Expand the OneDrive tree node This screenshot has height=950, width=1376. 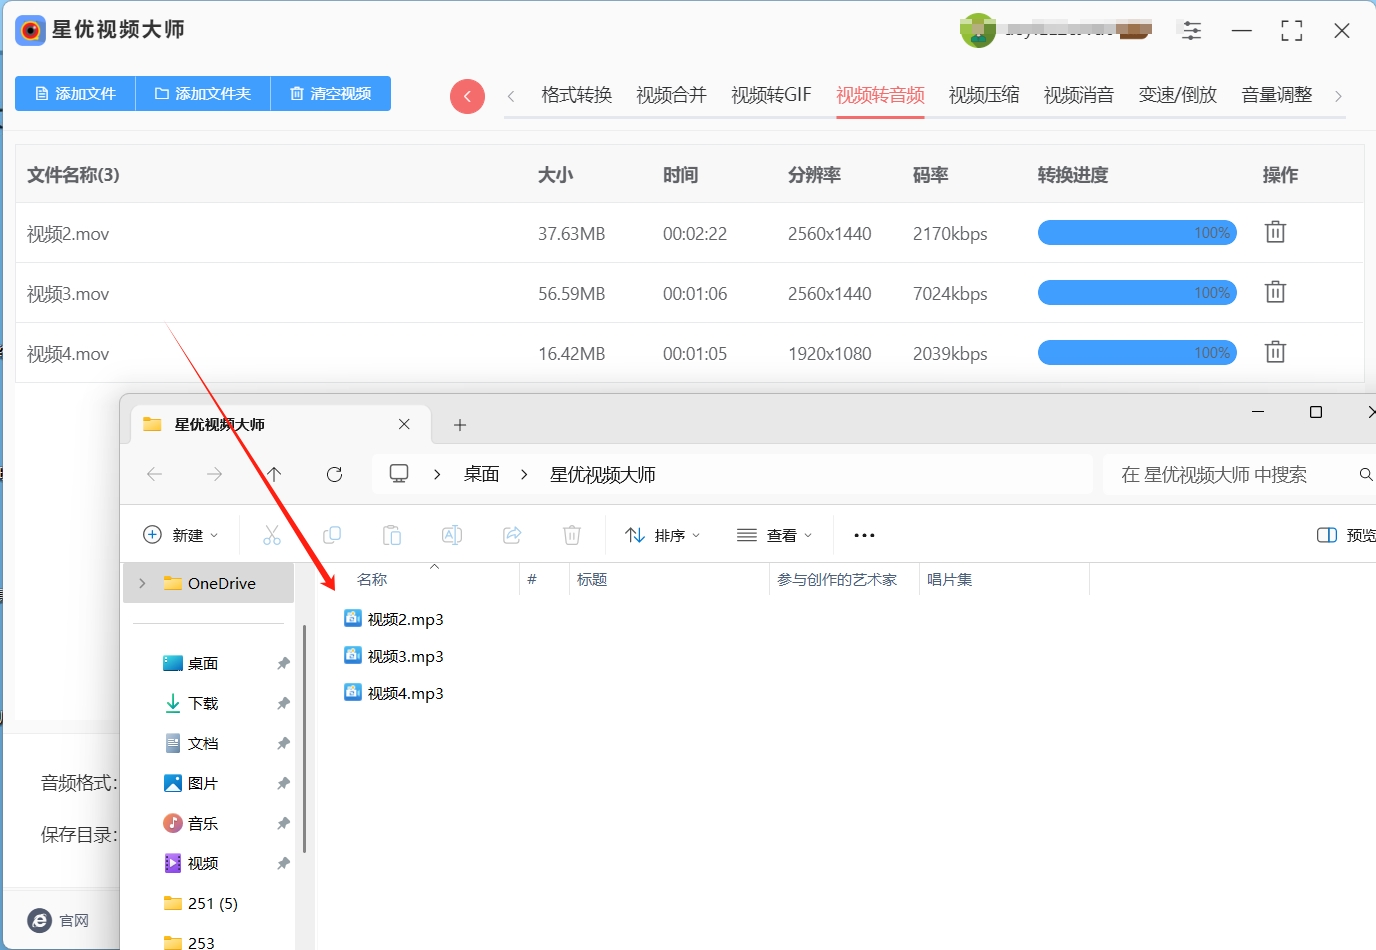[142, 583]
